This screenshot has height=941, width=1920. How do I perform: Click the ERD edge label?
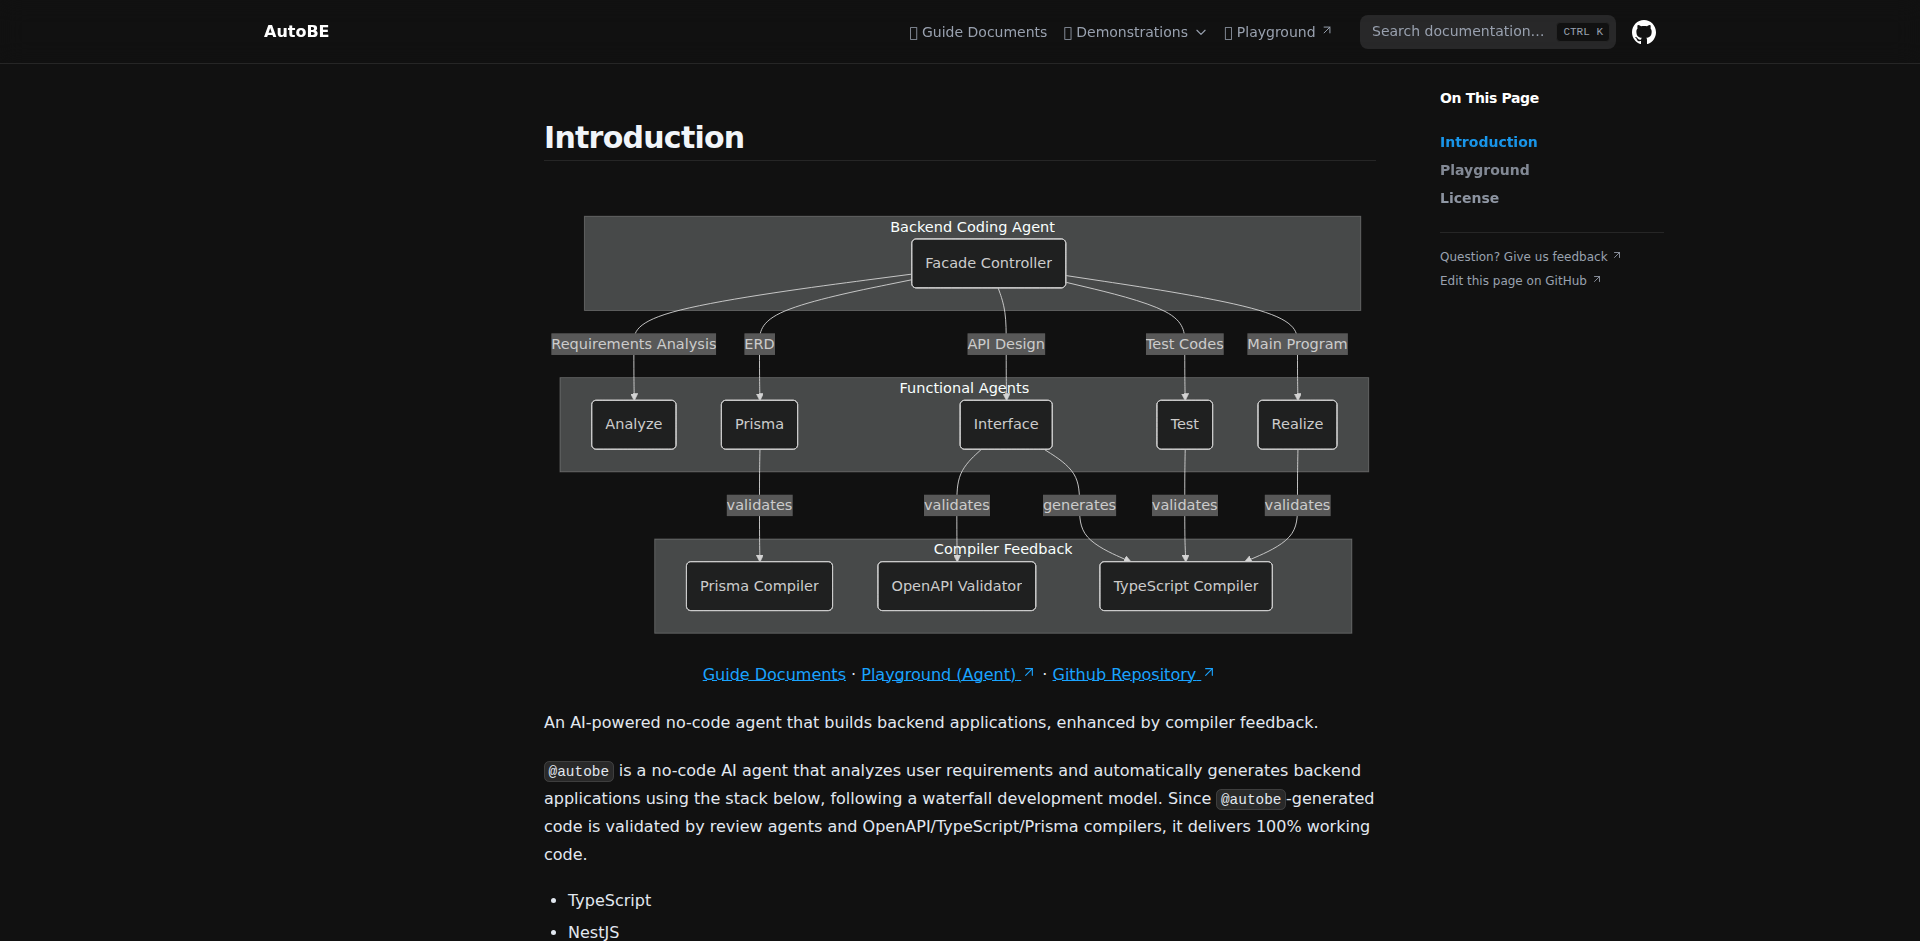759,344
